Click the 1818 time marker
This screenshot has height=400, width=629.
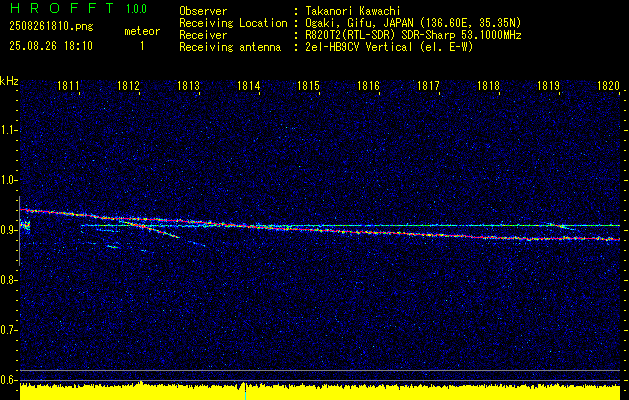(x=489, y=86)
